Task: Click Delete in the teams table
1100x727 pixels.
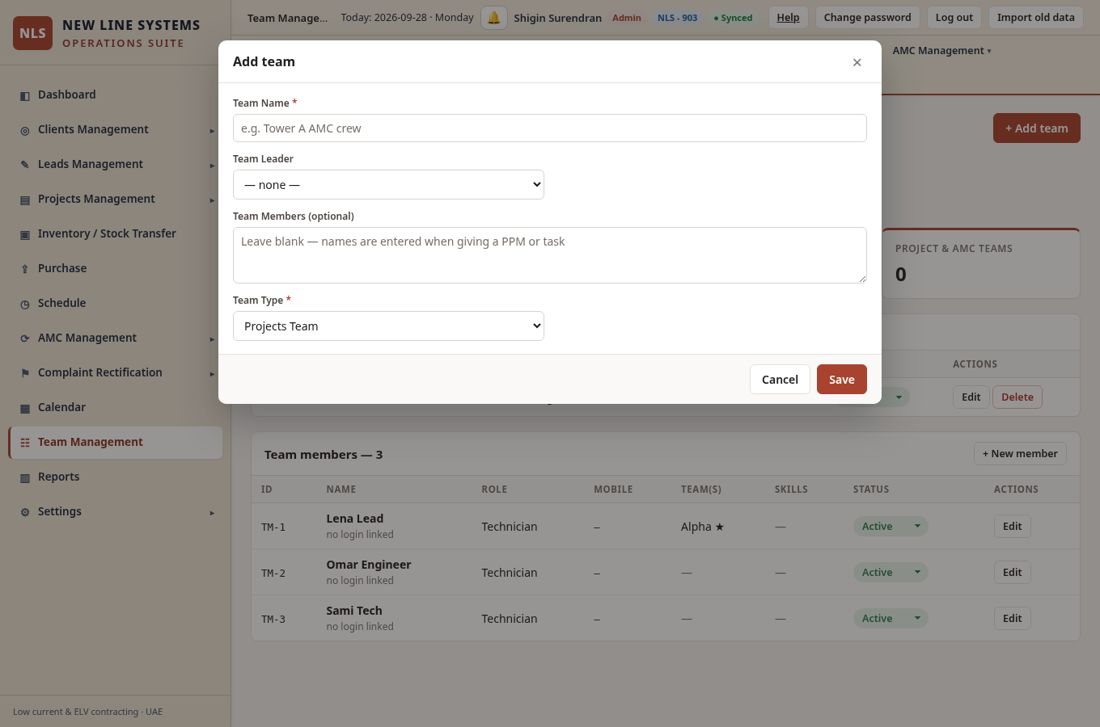Action: [x=1017, y=397]
